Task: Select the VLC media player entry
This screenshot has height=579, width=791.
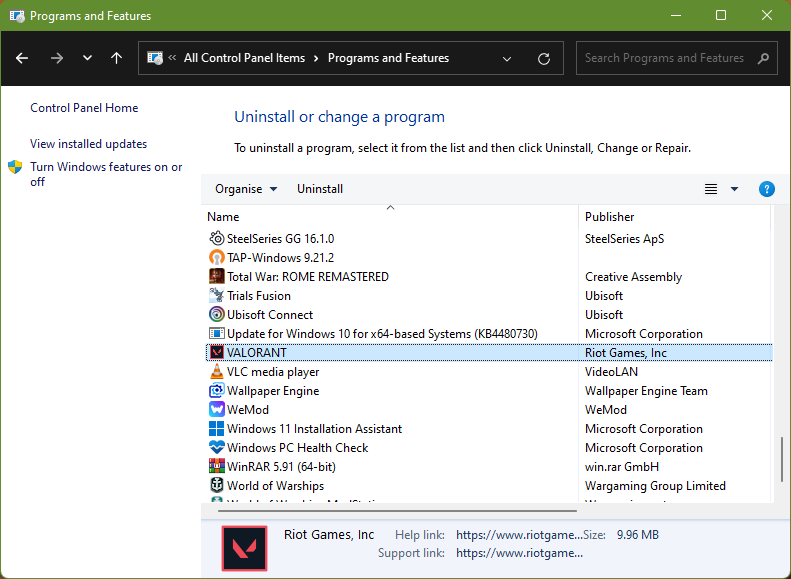Action: click(x=489, y=372)
